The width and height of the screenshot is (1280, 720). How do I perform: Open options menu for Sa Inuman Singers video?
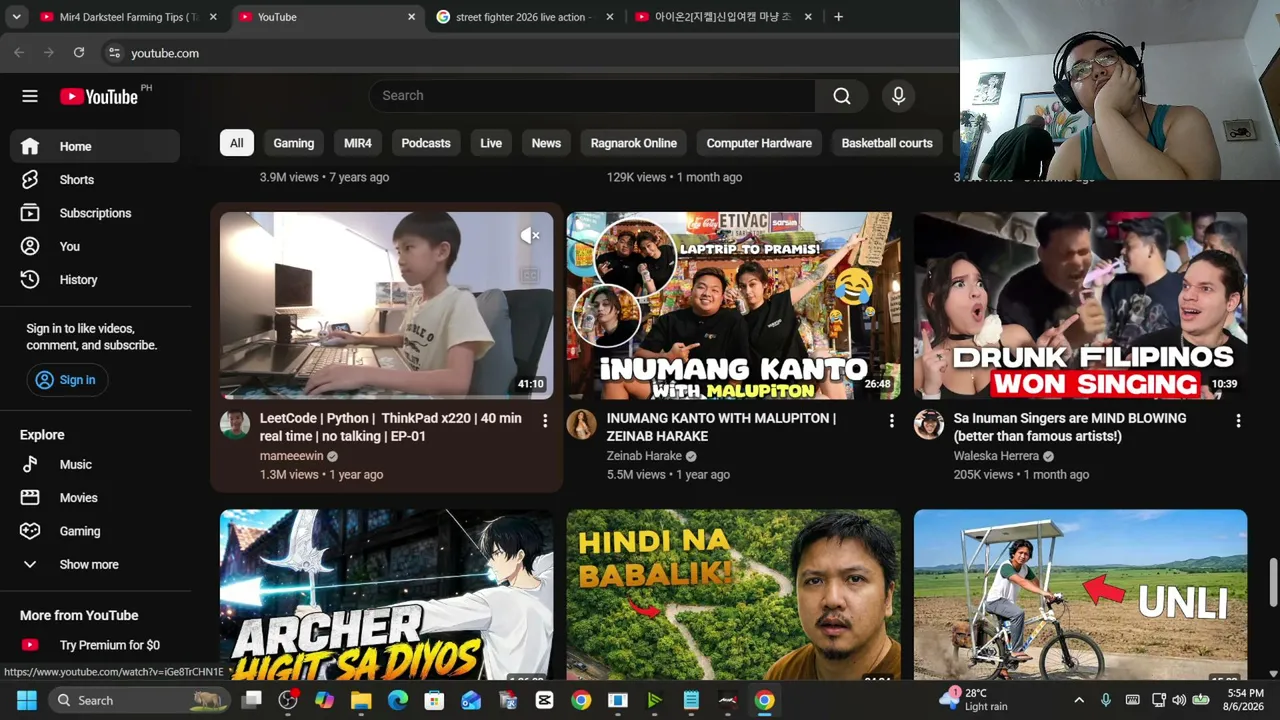point(1239,421)
